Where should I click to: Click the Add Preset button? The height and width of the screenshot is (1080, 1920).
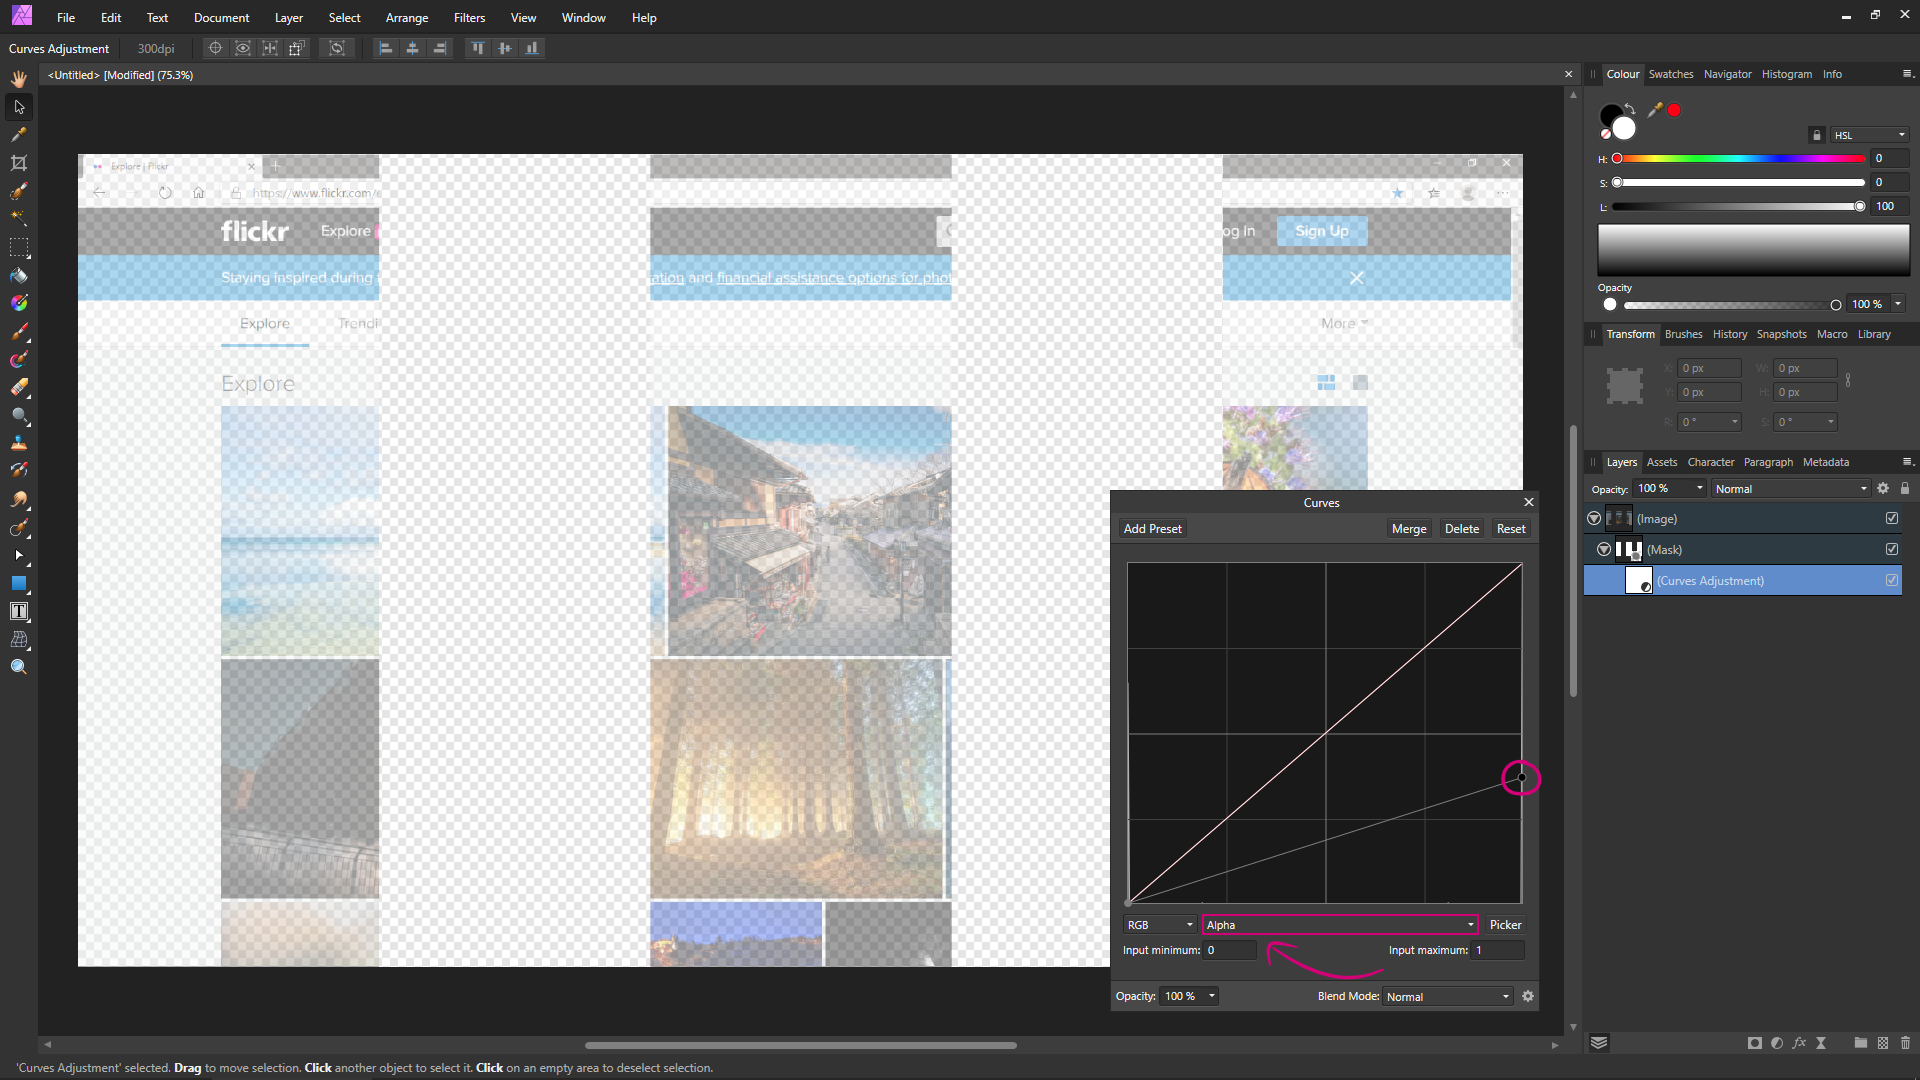click(1151, 528)
